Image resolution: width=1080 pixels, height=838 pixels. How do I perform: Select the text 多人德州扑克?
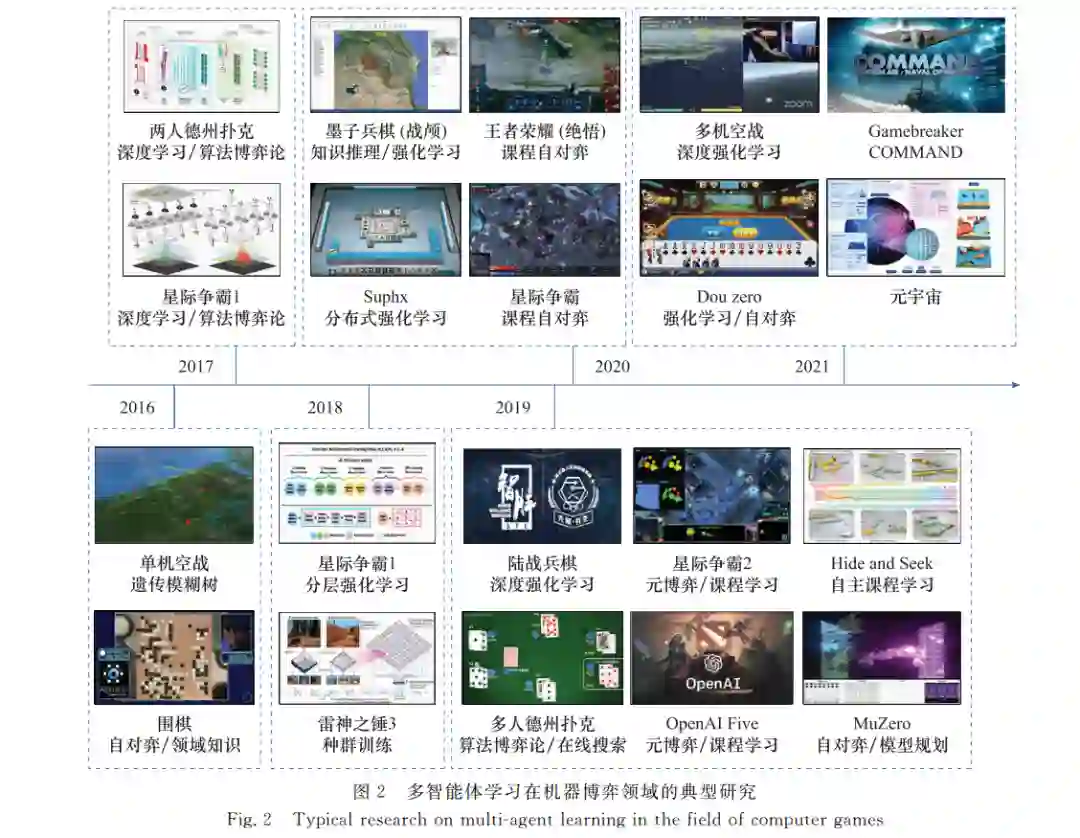click(542, 724)
